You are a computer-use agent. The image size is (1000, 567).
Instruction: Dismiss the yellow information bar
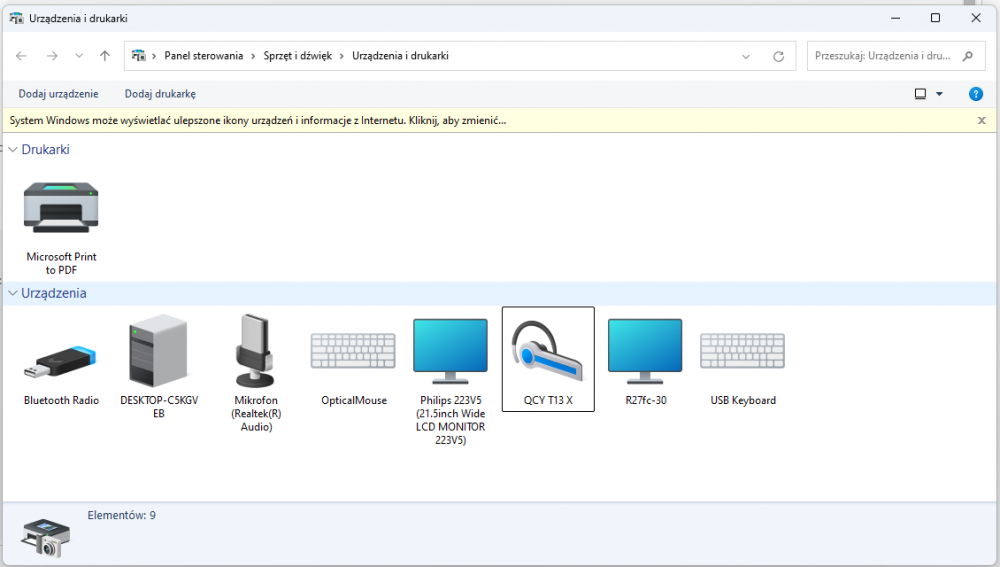click(981, 120)
